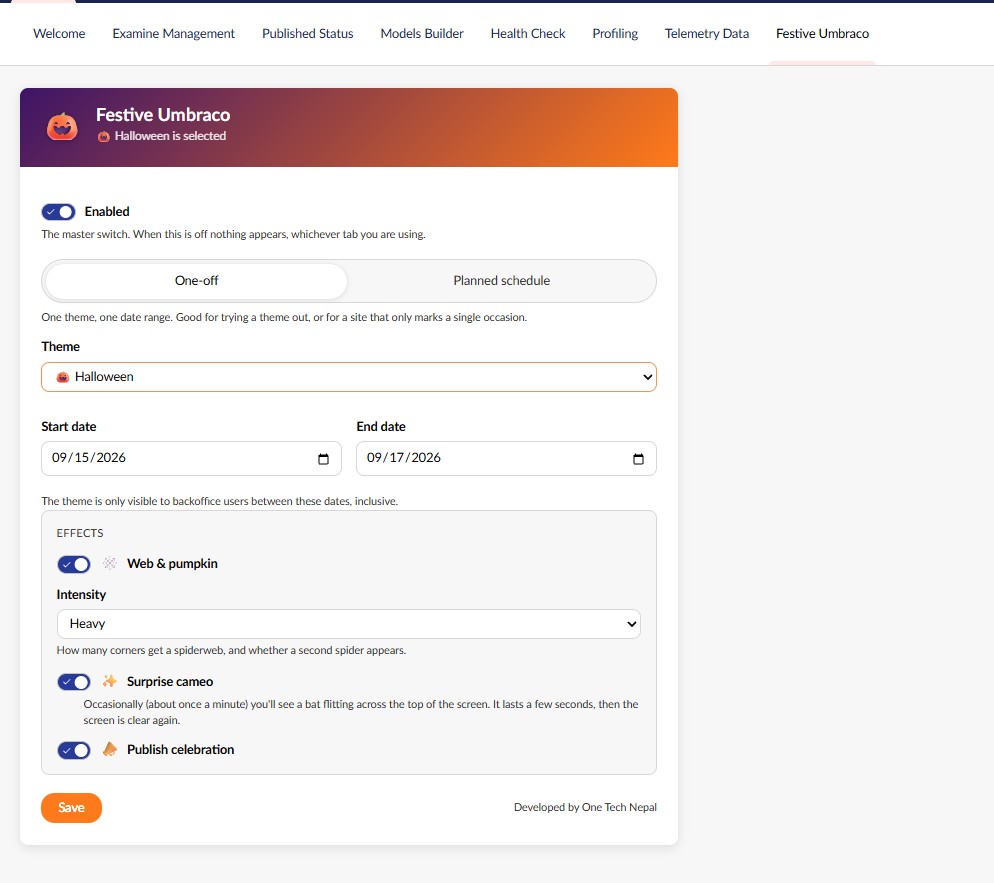Click the End date field 09/17/2026
The image size is (994, 883).
click(507, 458)
